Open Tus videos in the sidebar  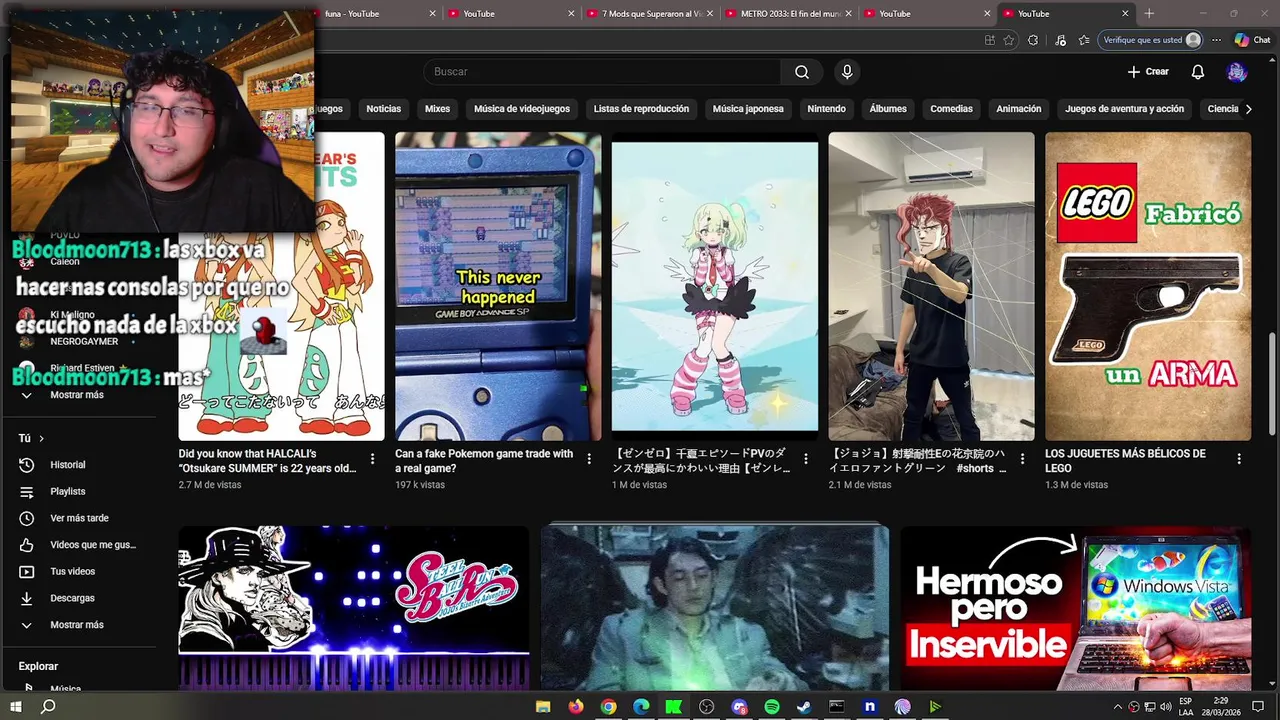(x=73, y=572)
